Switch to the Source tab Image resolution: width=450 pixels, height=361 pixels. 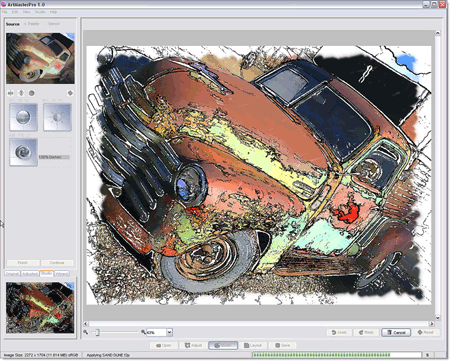pos(13,24)
